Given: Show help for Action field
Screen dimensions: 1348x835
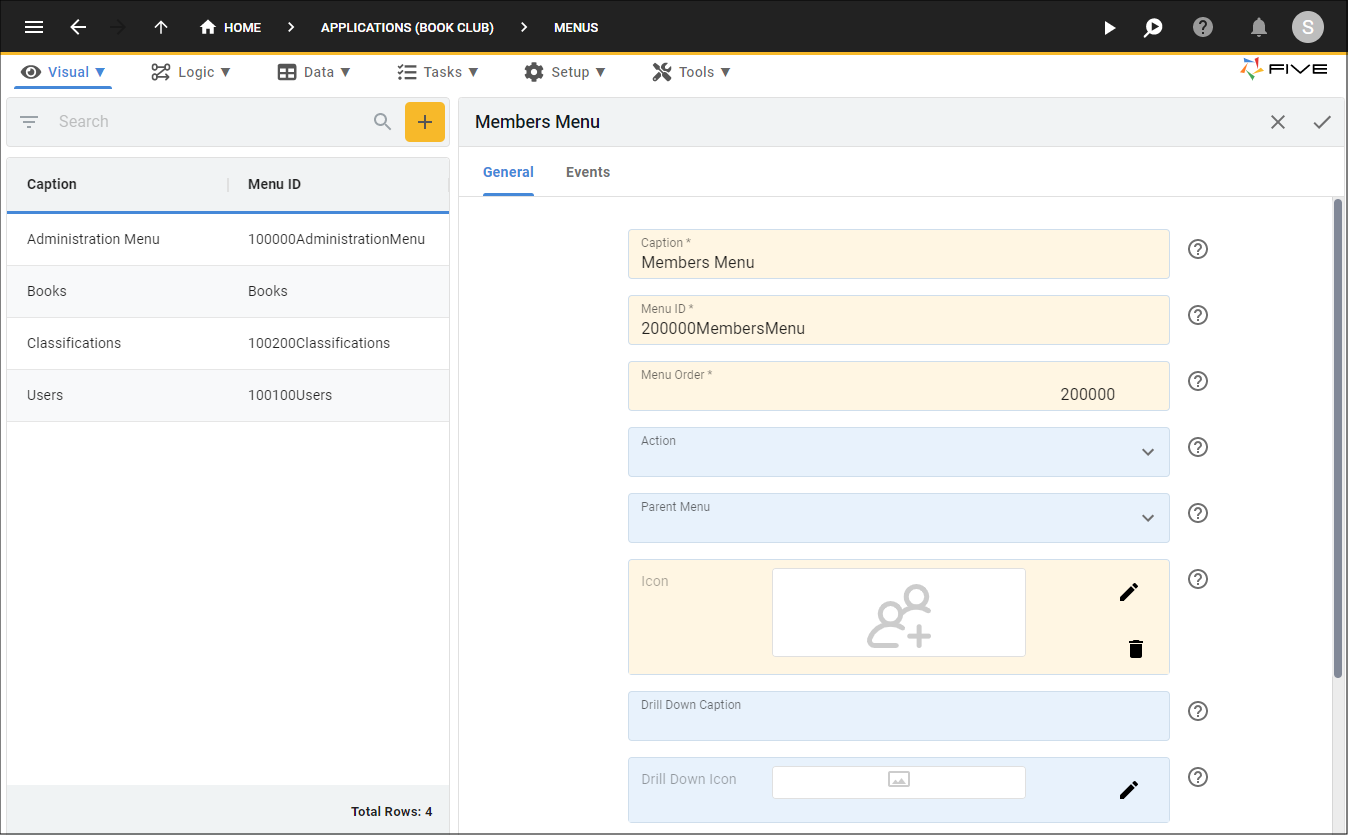Looking at the screenshot, I should (1198, 447).
